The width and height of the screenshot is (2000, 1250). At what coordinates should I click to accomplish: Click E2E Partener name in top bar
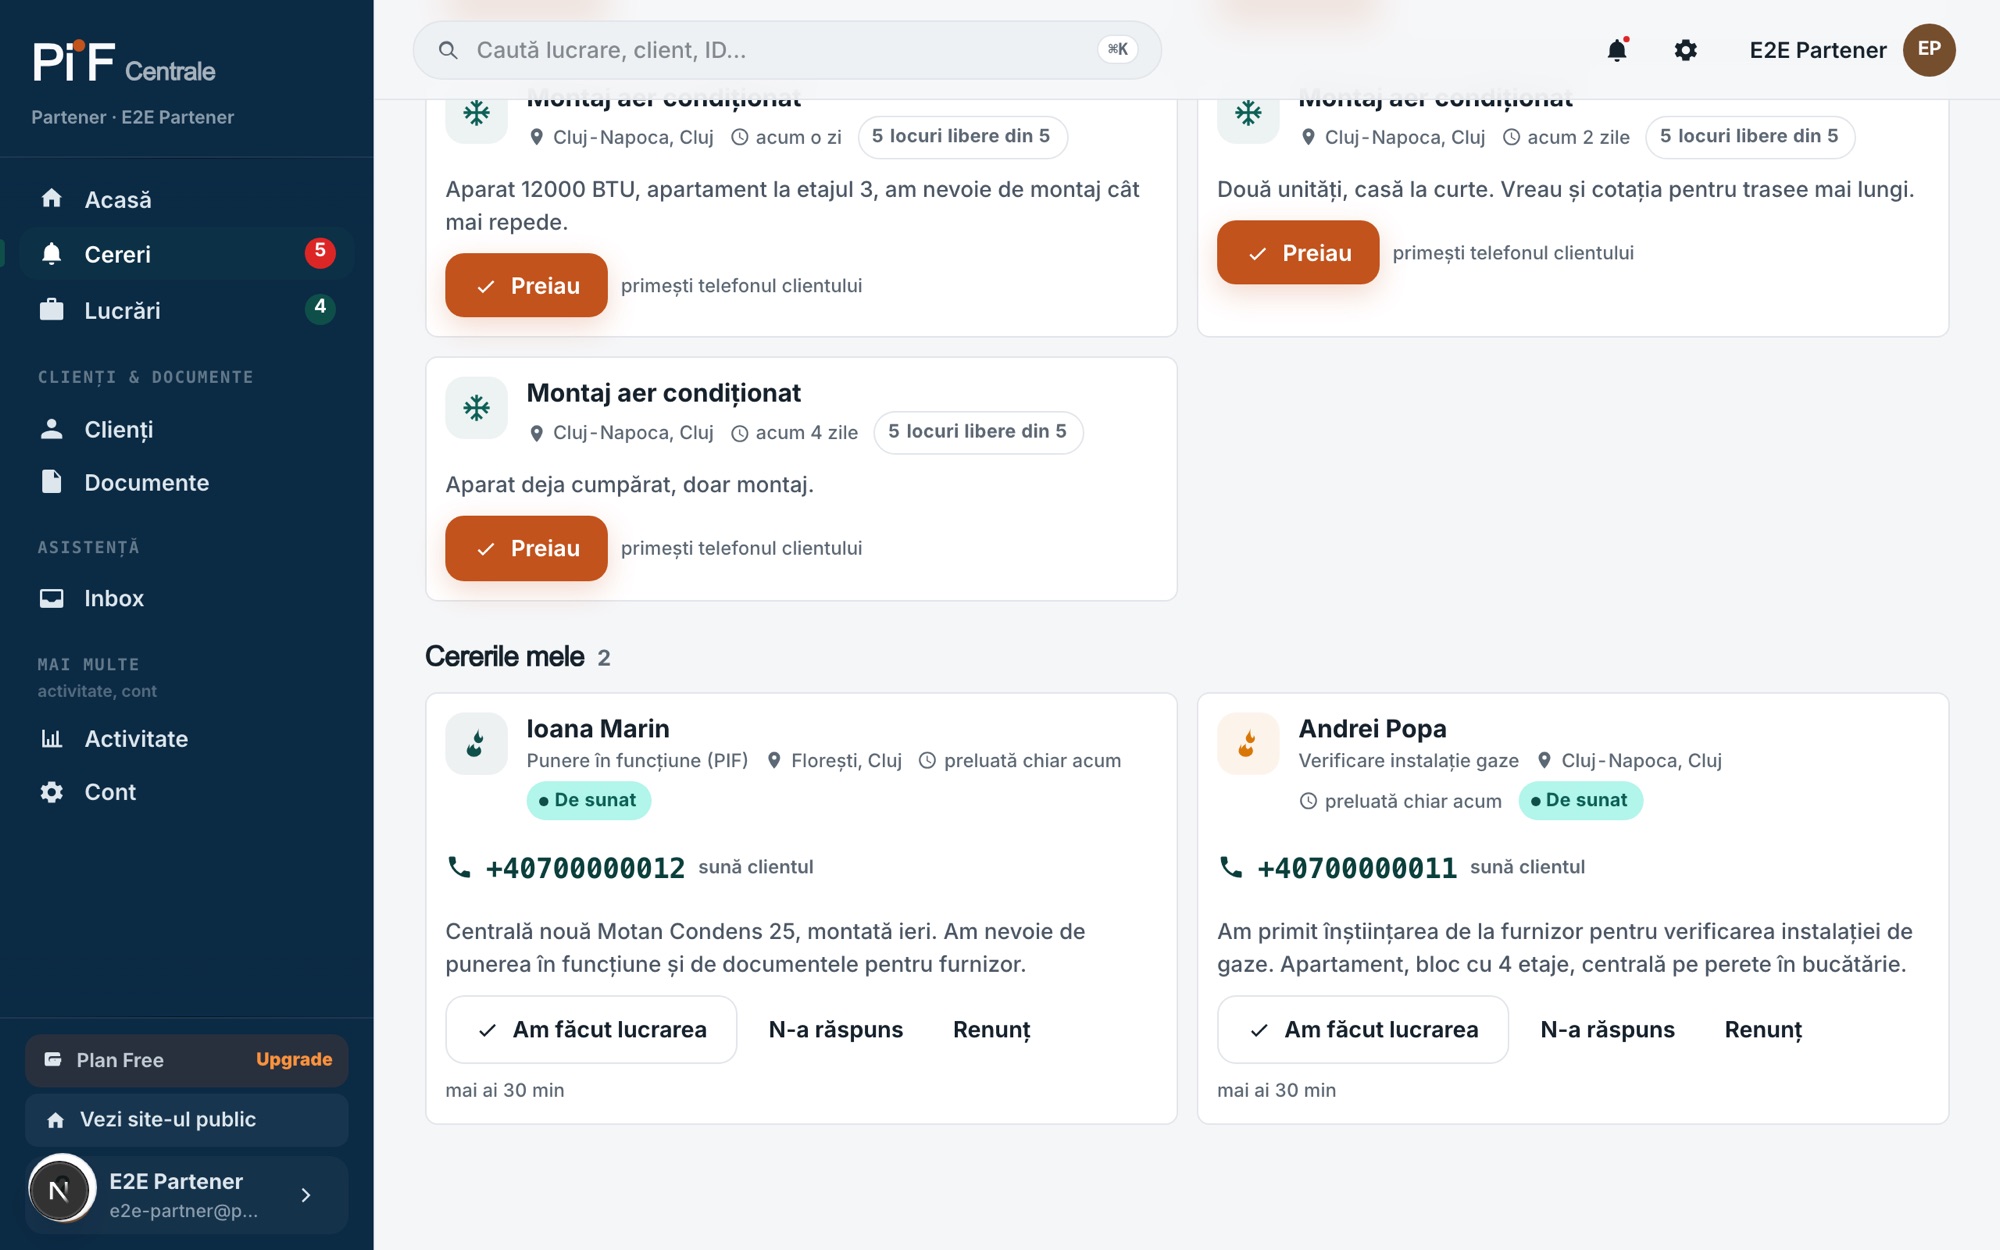coord(1817,50)
